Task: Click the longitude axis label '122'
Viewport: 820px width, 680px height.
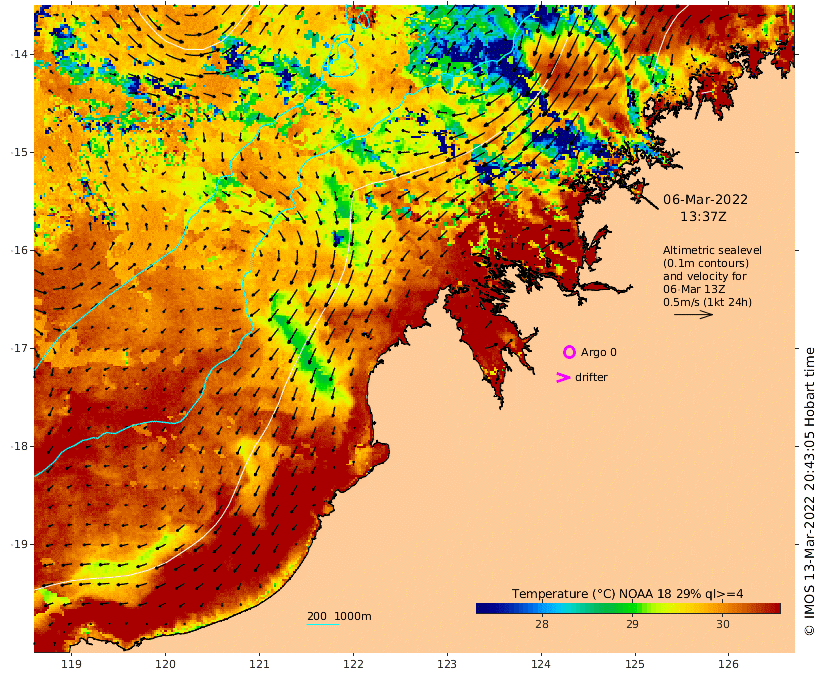Action: pos(353,664)
